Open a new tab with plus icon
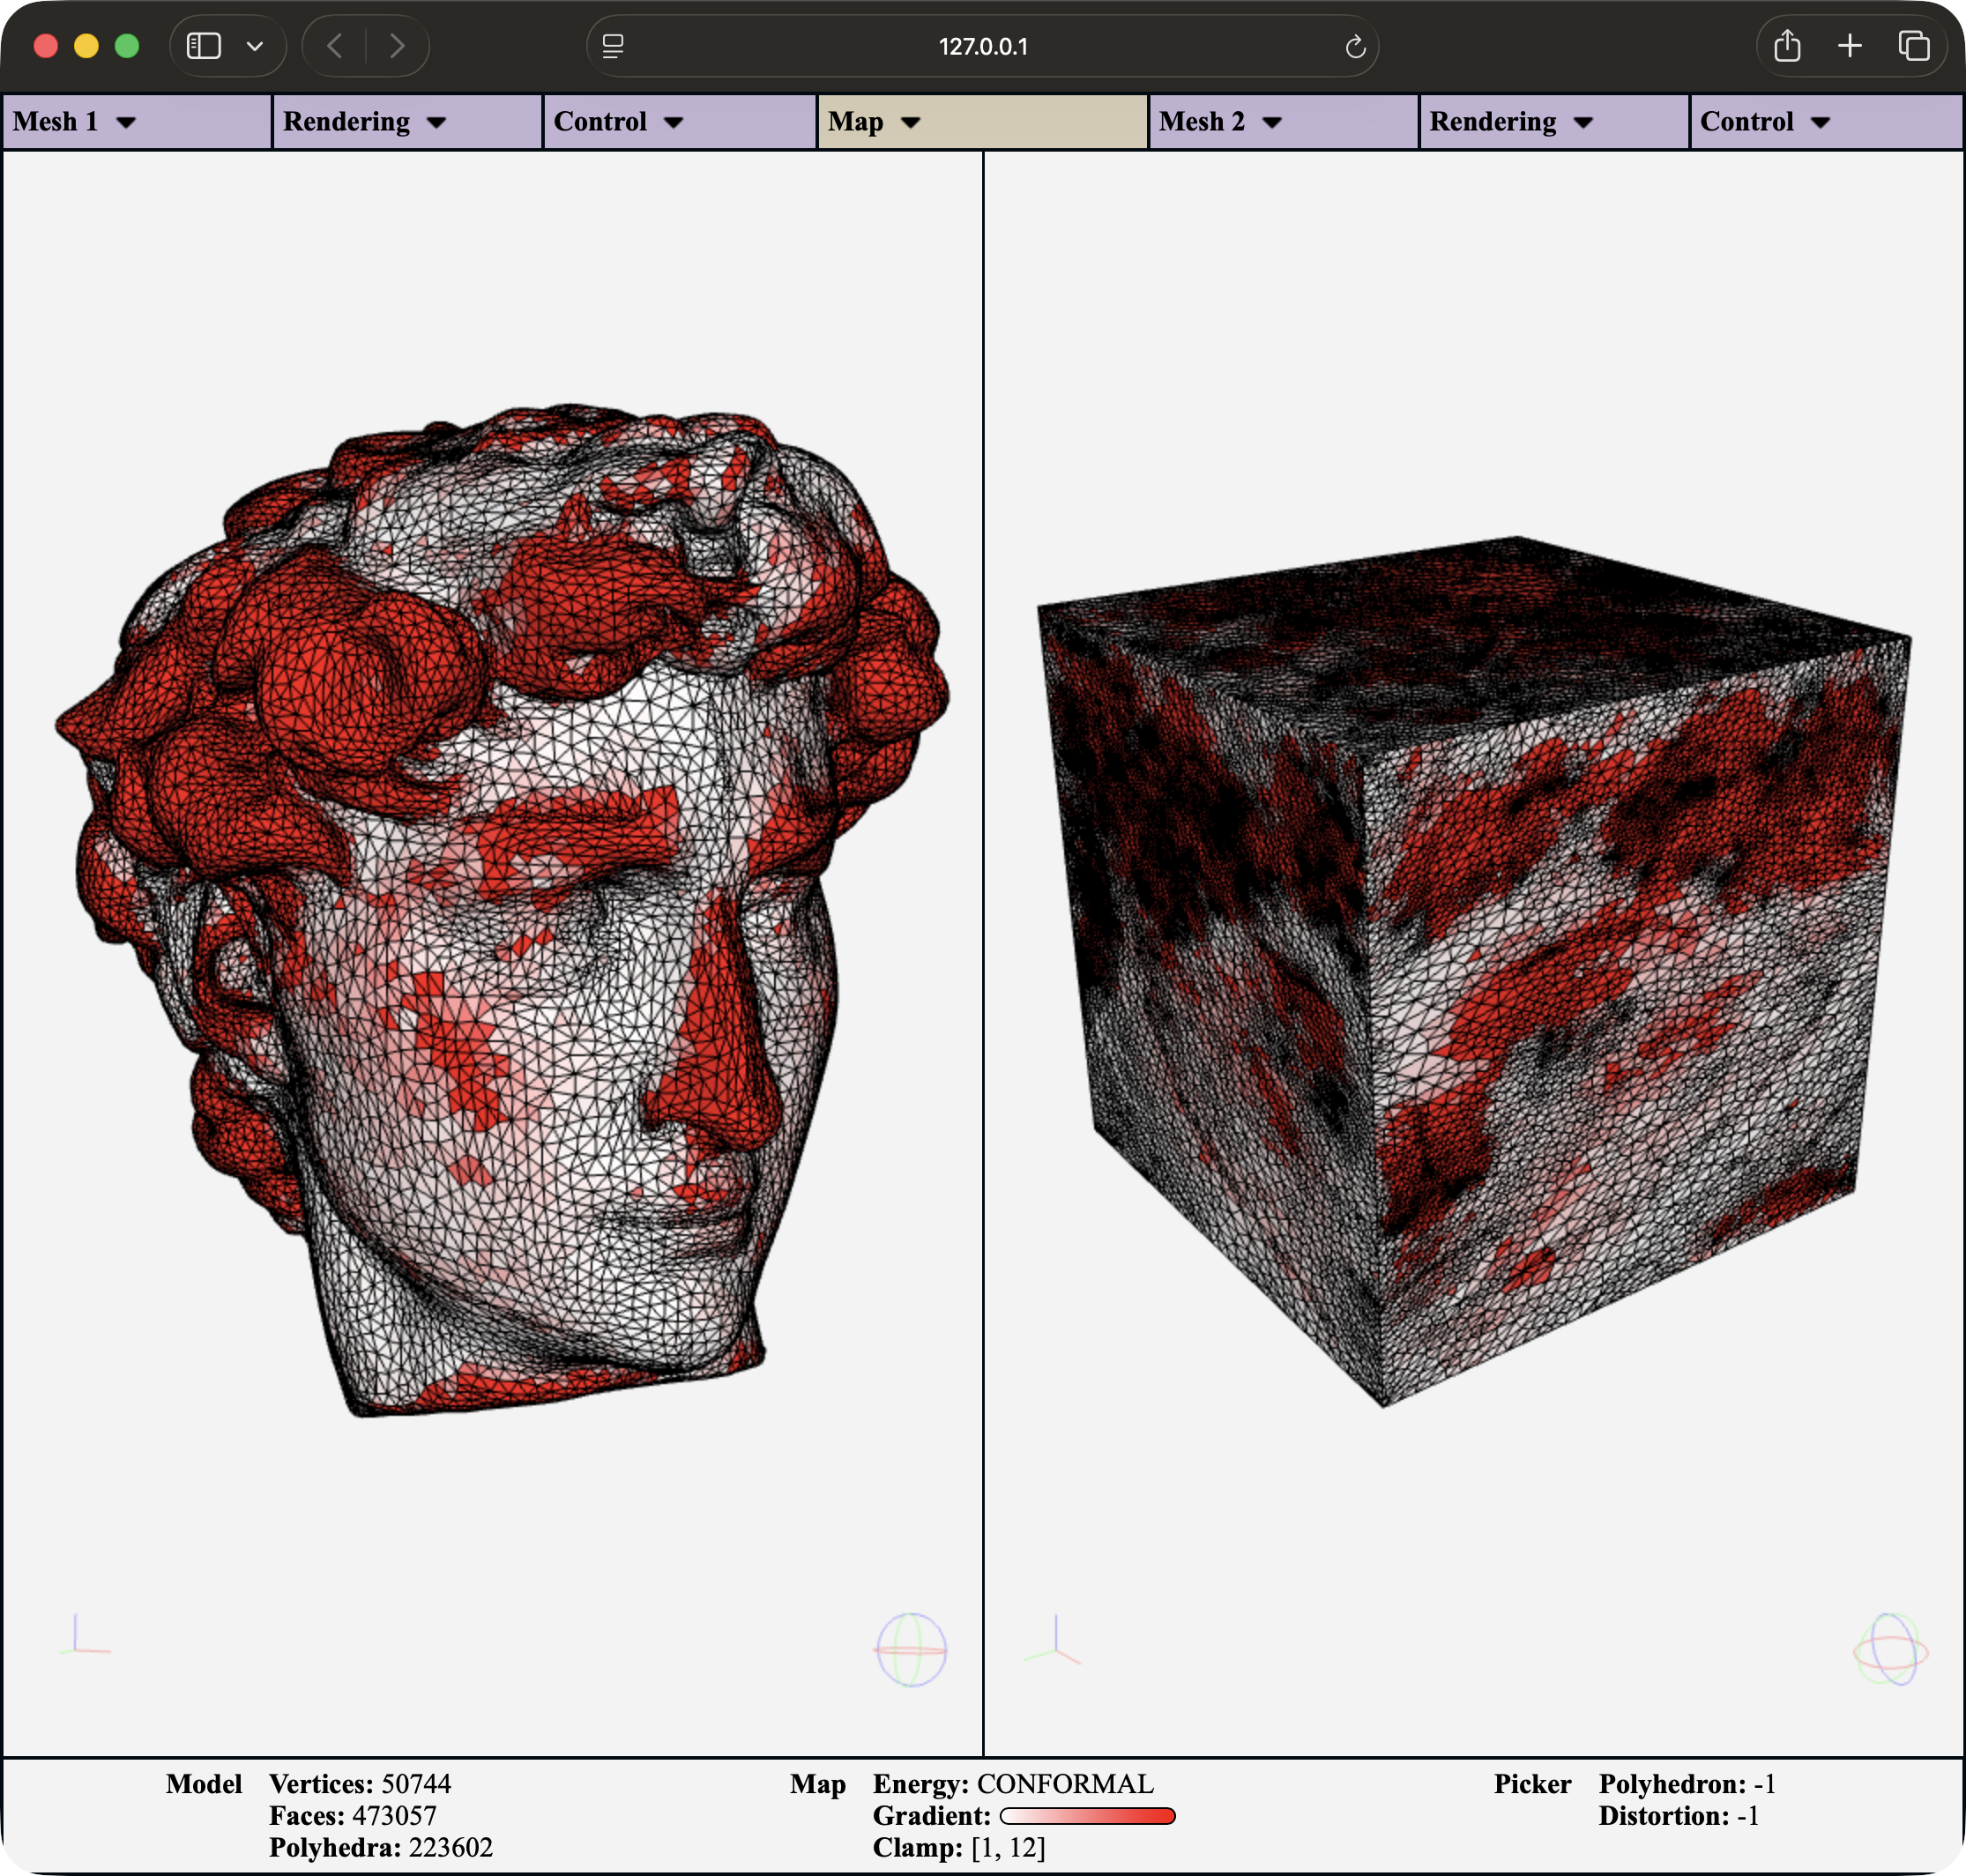 (1850, 46)
